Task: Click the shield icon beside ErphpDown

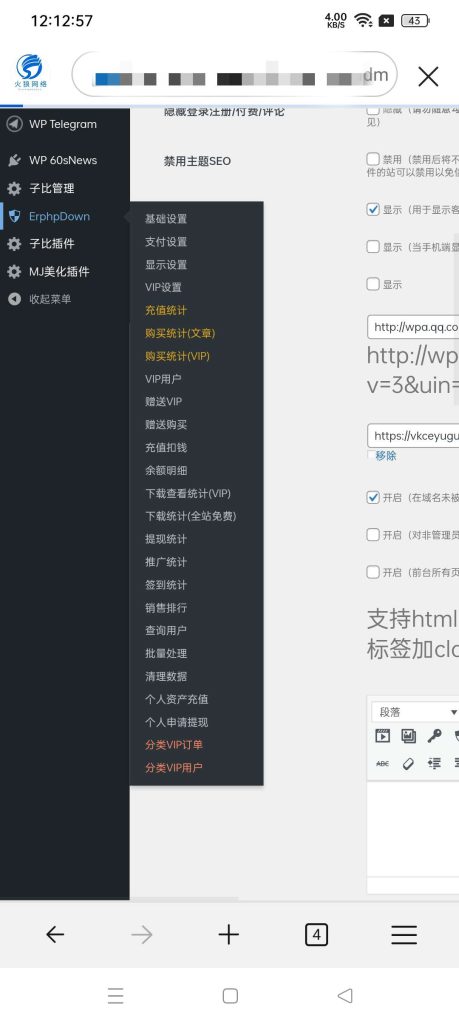Action: click(14, 216)
